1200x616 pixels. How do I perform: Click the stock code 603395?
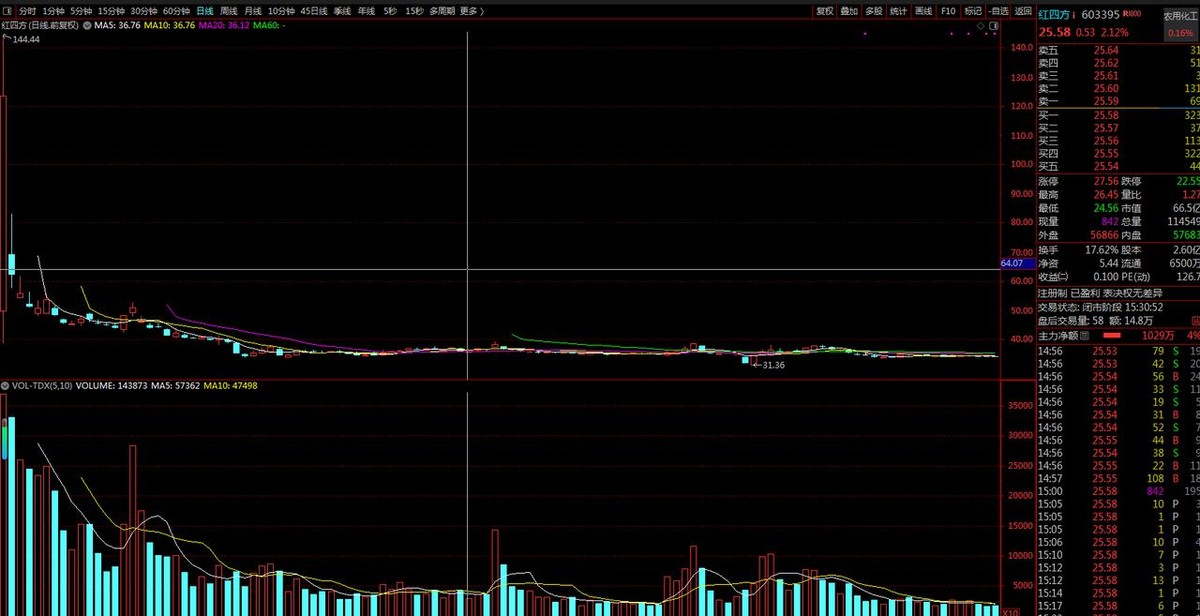tap(1100, 15)
